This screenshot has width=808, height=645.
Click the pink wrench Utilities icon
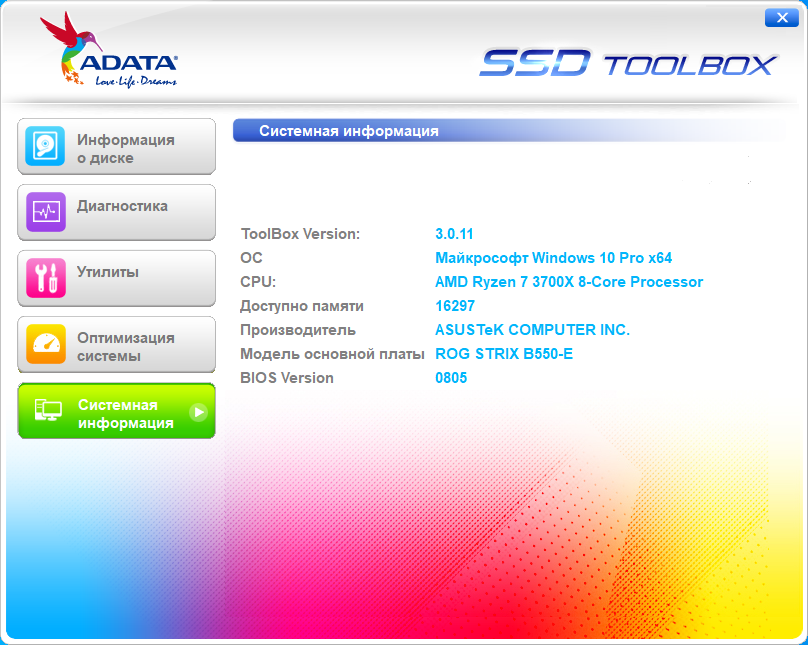coord(45,278)
